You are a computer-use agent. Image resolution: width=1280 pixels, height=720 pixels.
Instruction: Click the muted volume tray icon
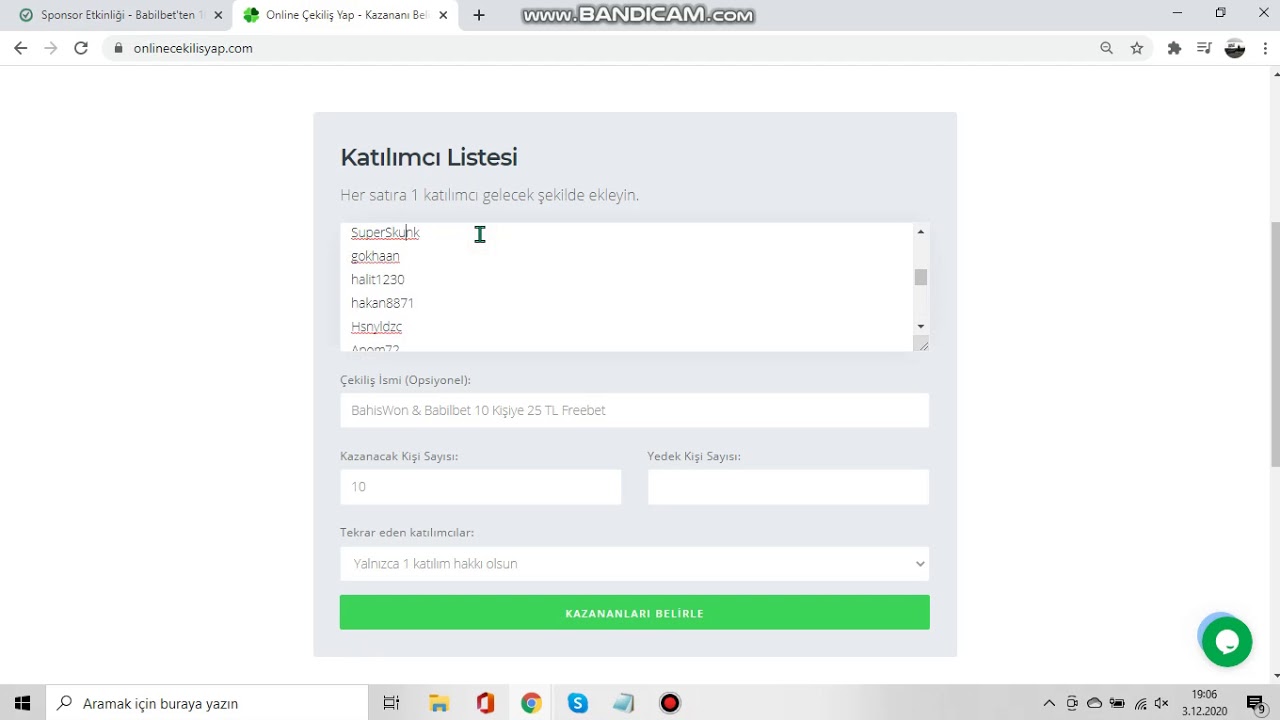click(x=1162, y=703)
